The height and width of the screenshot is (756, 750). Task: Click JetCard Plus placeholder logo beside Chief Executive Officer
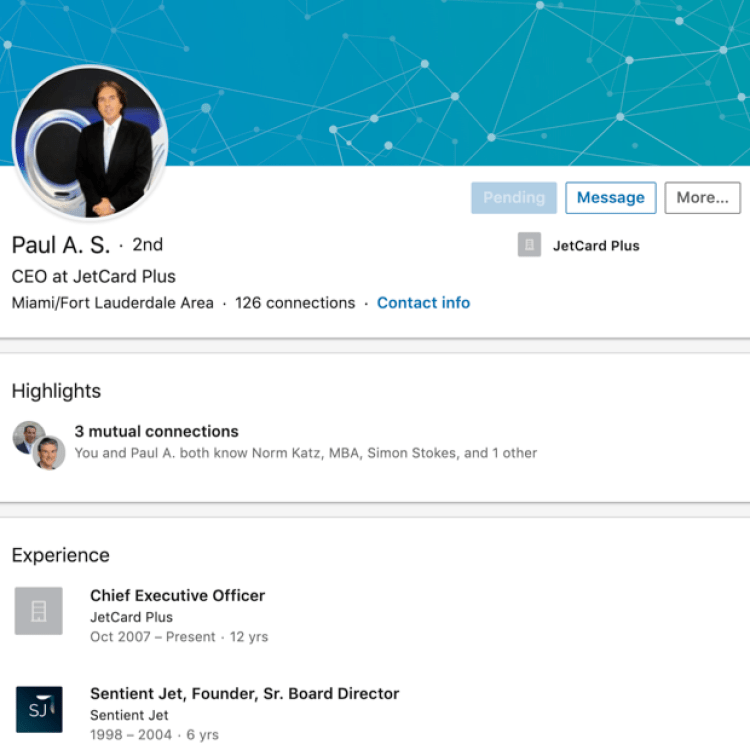[39, 611]
